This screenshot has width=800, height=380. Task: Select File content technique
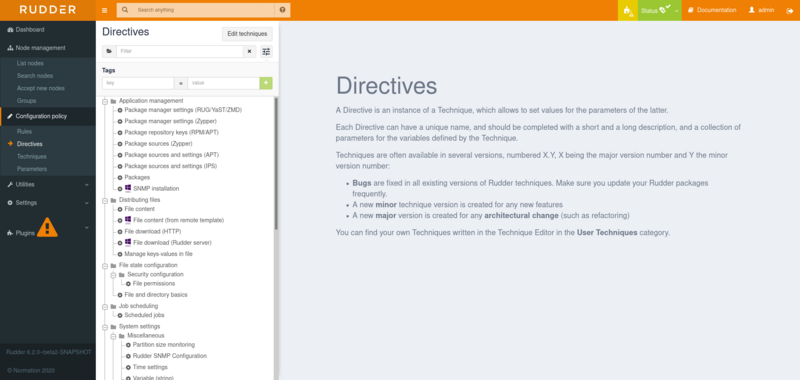pyautogui.click(x=139, y=209)
